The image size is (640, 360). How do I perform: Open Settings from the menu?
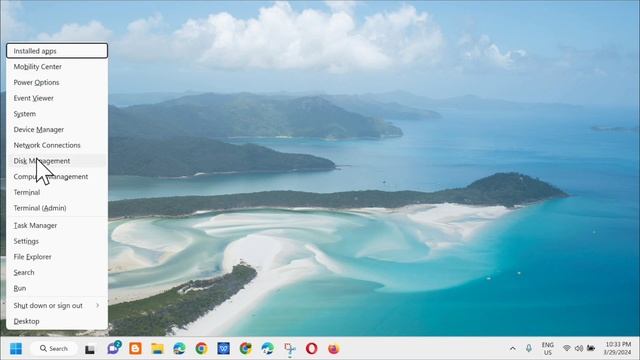57,241
